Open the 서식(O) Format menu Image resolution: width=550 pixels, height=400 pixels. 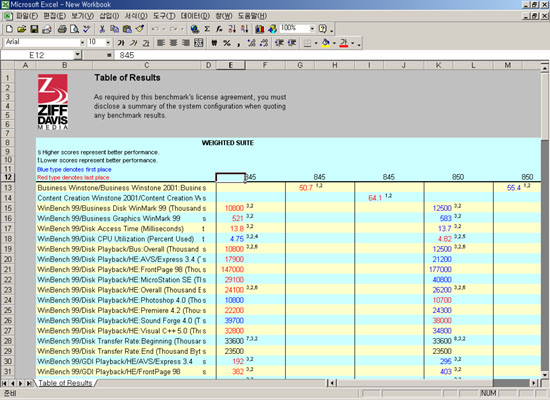point(136,16)
